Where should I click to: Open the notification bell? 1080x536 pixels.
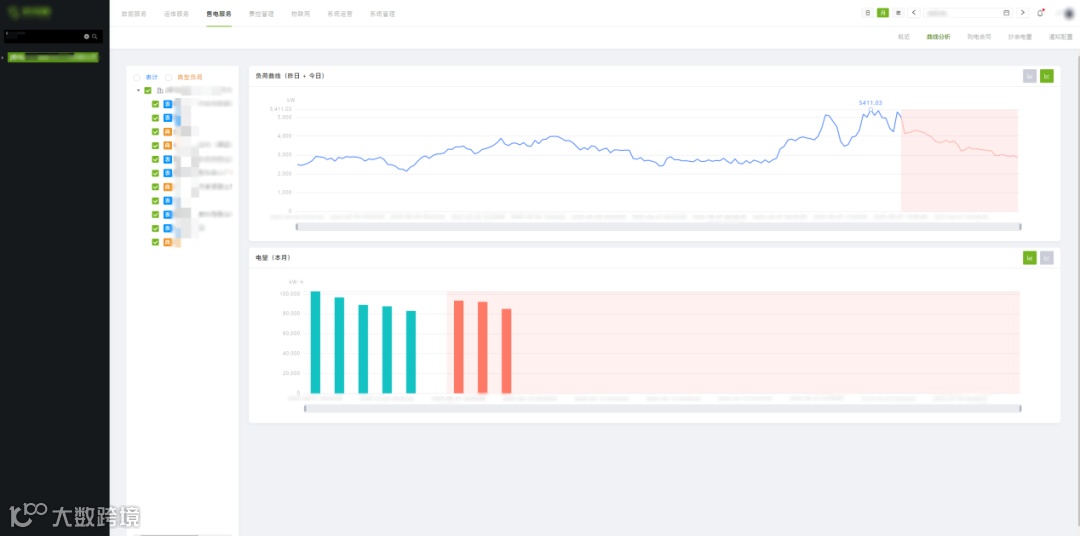tap(1040, 13)
